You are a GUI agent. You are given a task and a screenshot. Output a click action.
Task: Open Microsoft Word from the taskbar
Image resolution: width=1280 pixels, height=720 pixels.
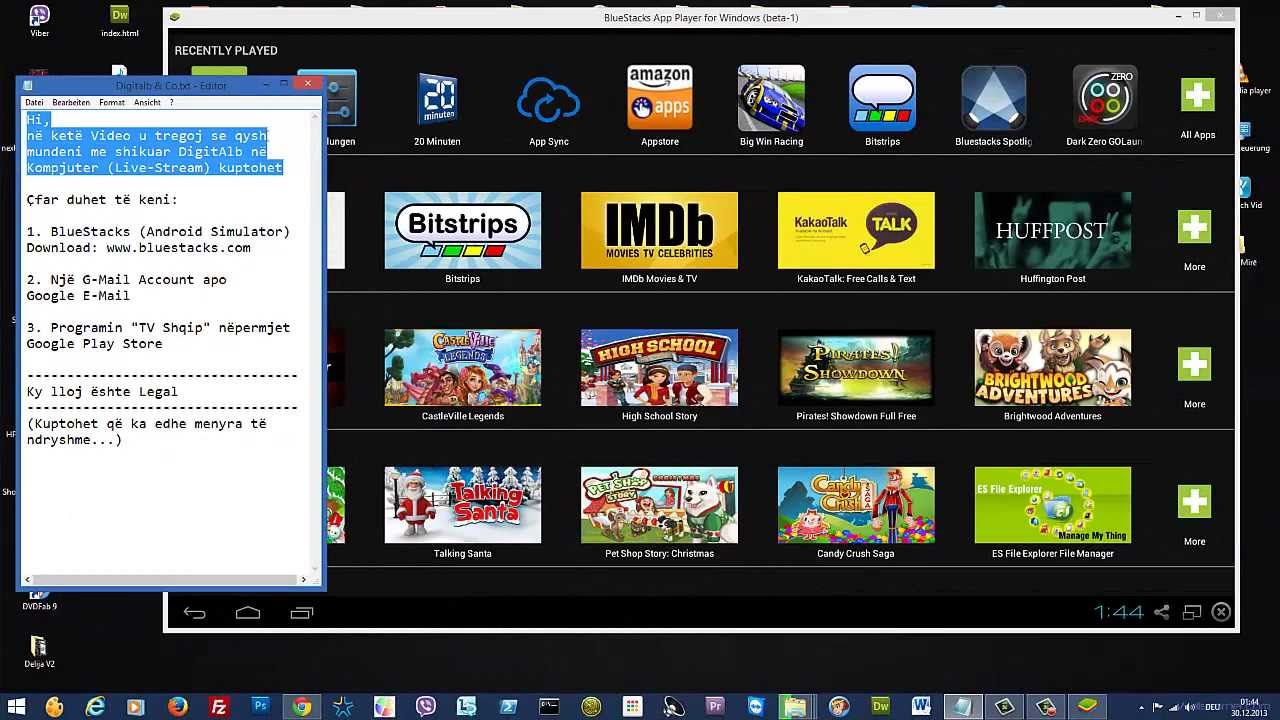pyautogui.click(x=921, y=707)
